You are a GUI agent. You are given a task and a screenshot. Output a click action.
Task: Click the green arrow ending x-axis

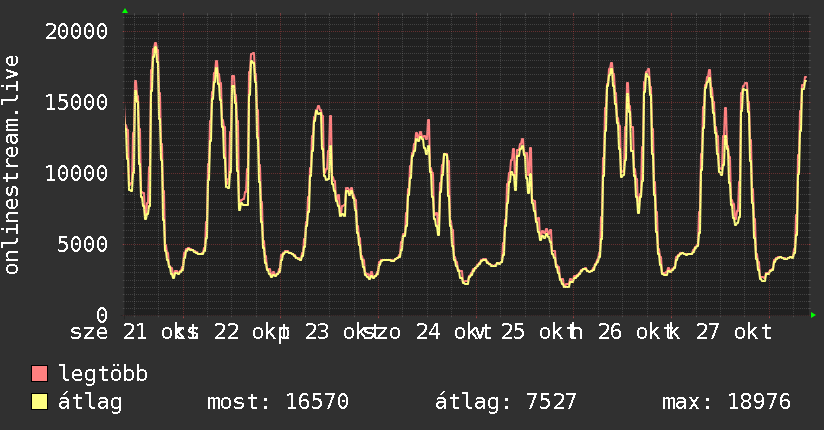click(813, 315)
